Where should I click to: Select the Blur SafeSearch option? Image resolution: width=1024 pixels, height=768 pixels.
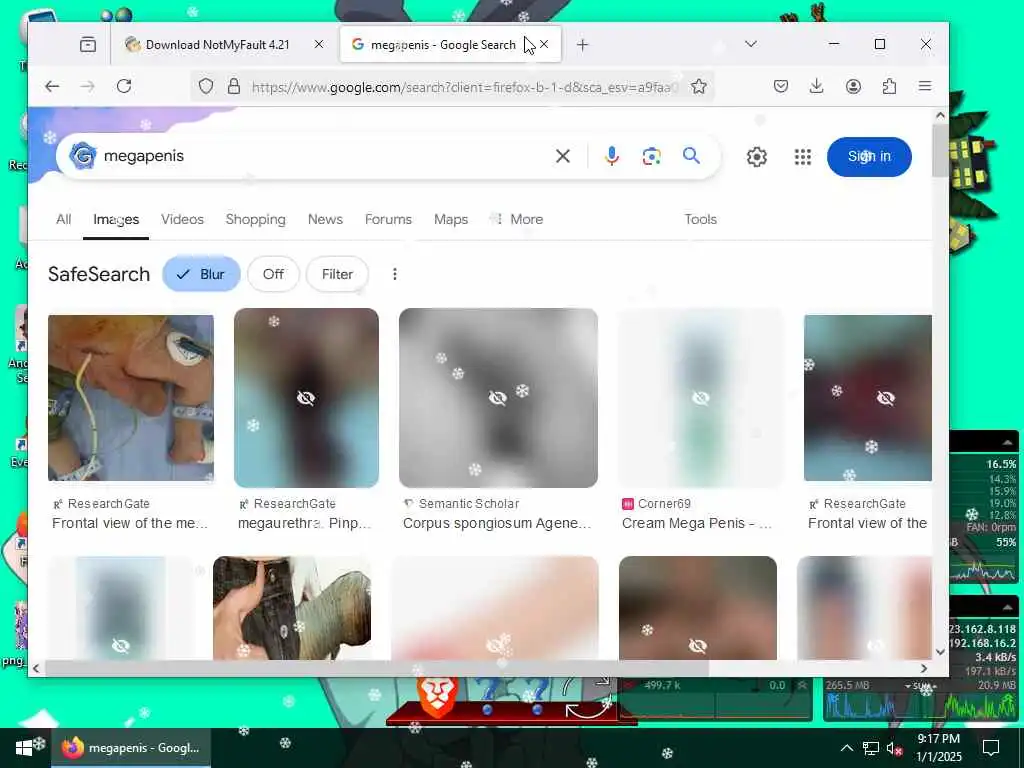[x=201, y=274]
